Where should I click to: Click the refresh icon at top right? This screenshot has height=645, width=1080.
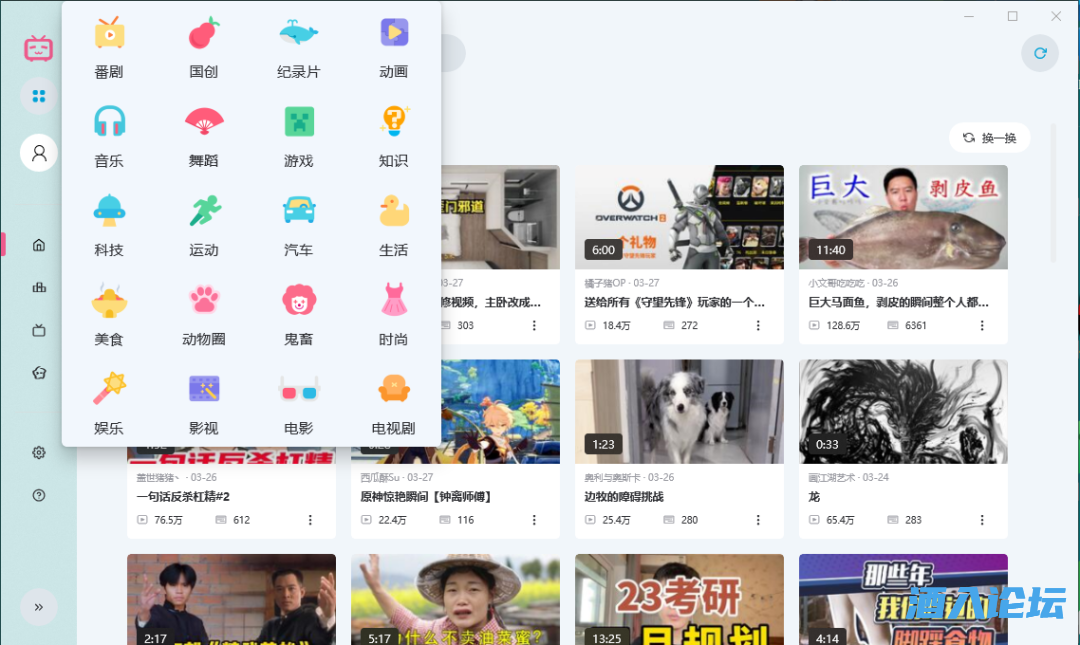coord(1040,53)
